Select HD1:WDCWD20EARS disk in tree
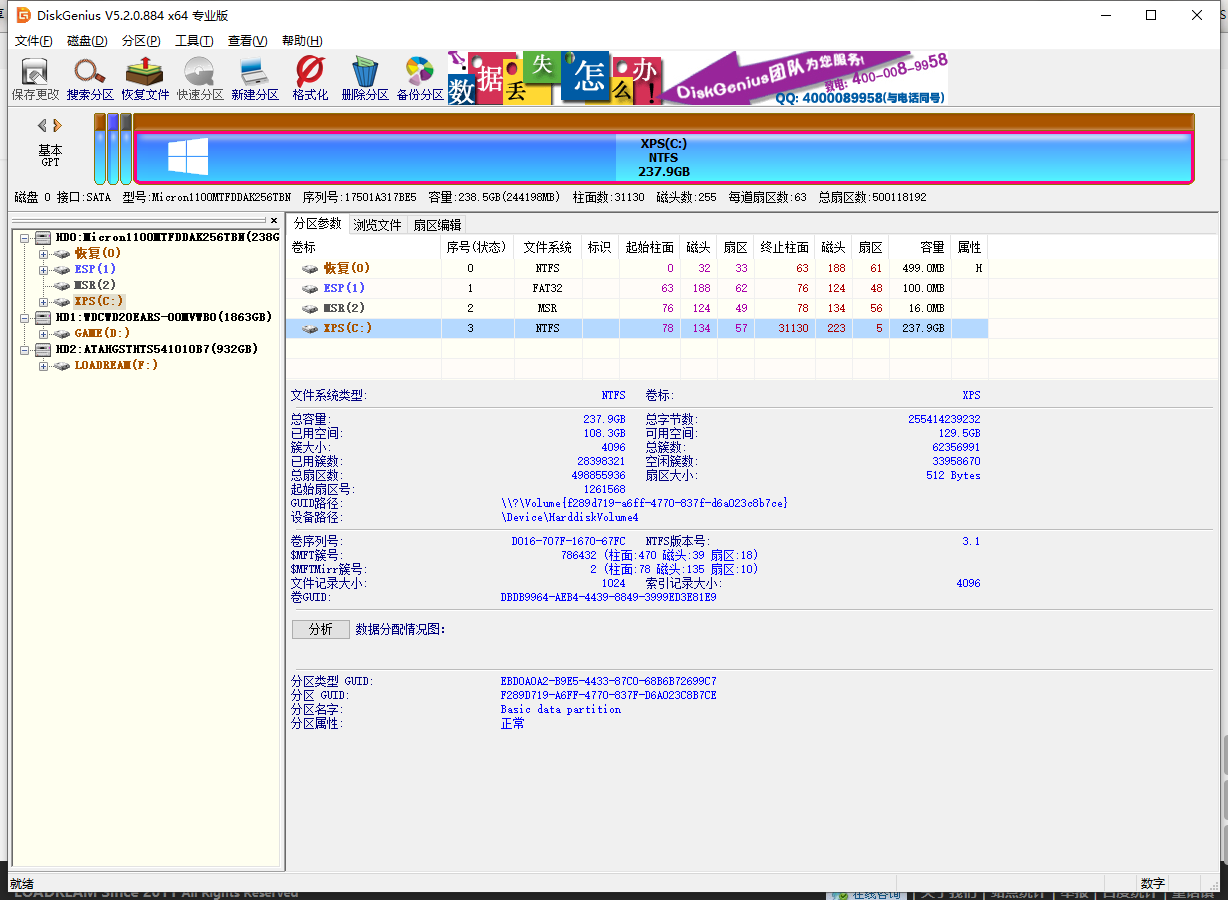Screen dimensions: 1228x900 164,318
